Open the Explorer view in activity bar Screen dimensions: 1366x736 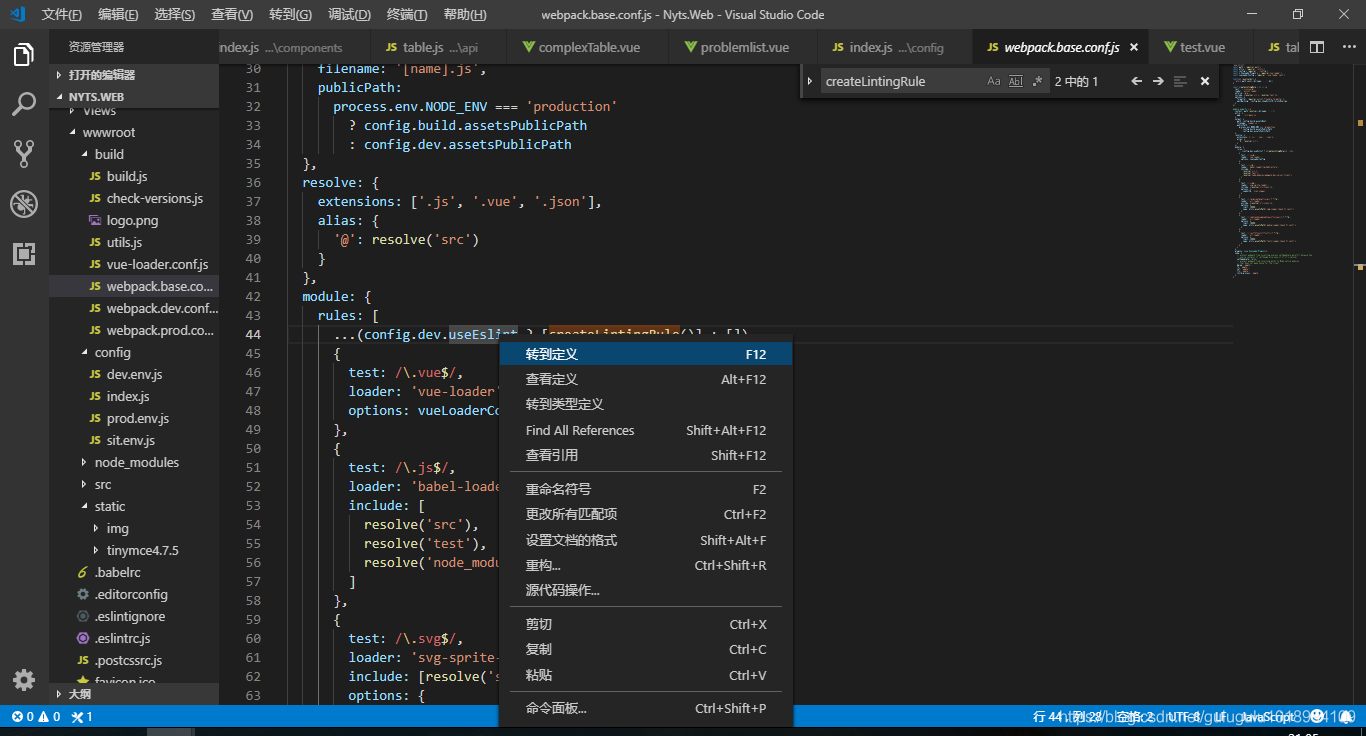[24, 56]
